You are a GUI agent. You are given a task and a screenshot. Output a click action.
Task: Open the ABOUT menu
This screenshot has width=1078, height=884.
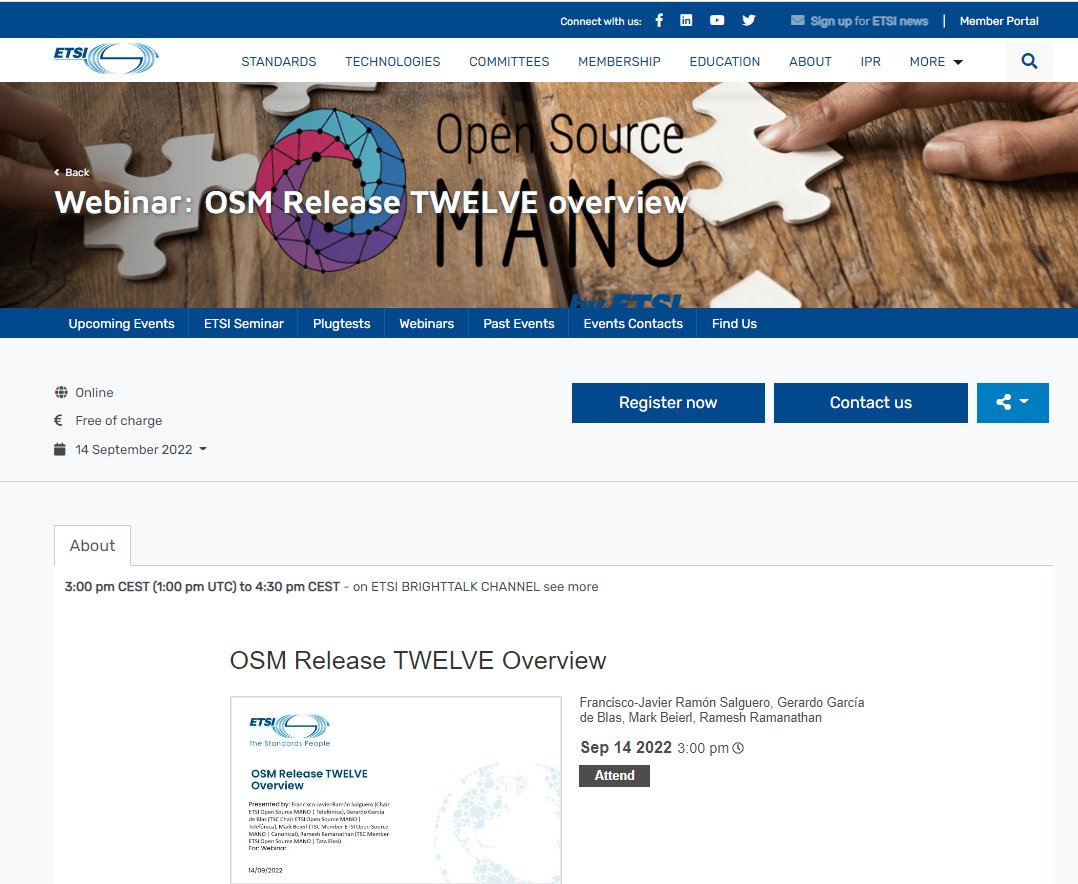tap(810, 62)
